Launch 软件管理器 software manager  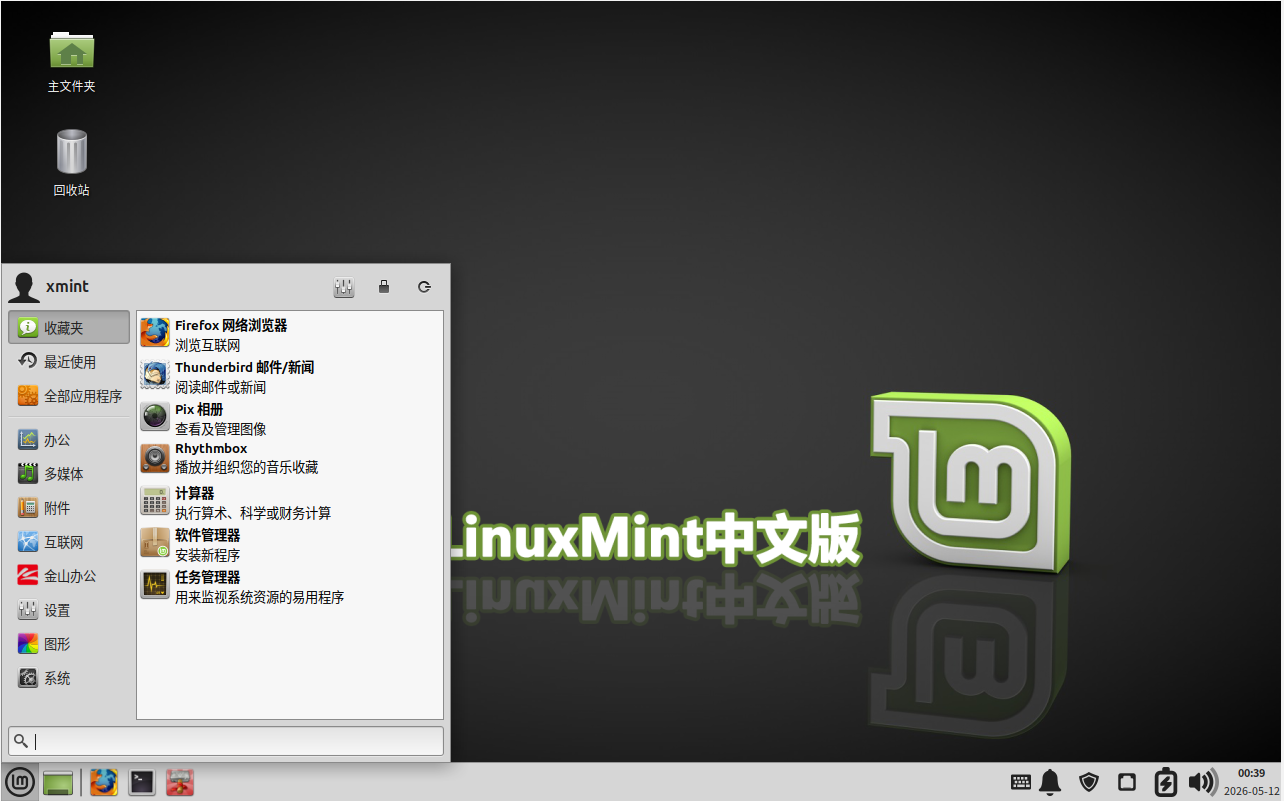pos(290,545)
